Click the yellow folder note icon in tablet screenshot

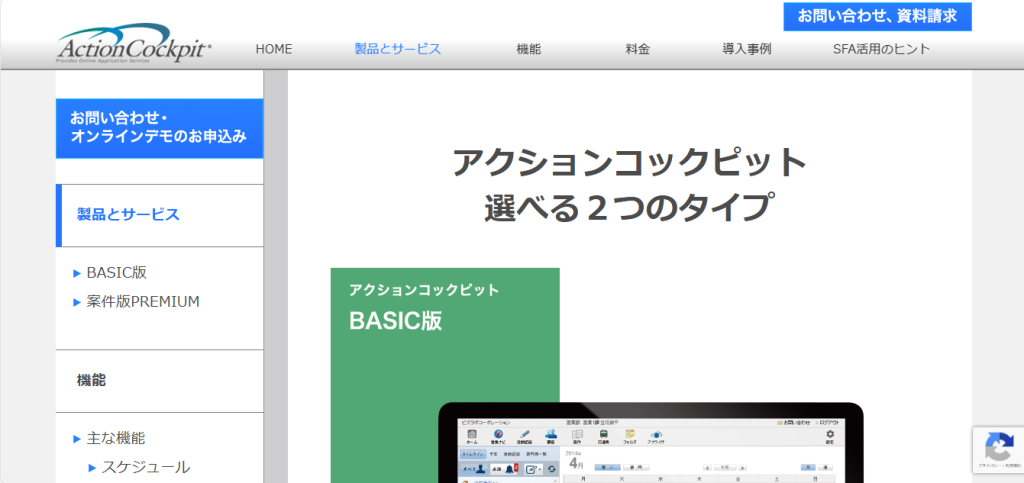(x=630, y=435)
